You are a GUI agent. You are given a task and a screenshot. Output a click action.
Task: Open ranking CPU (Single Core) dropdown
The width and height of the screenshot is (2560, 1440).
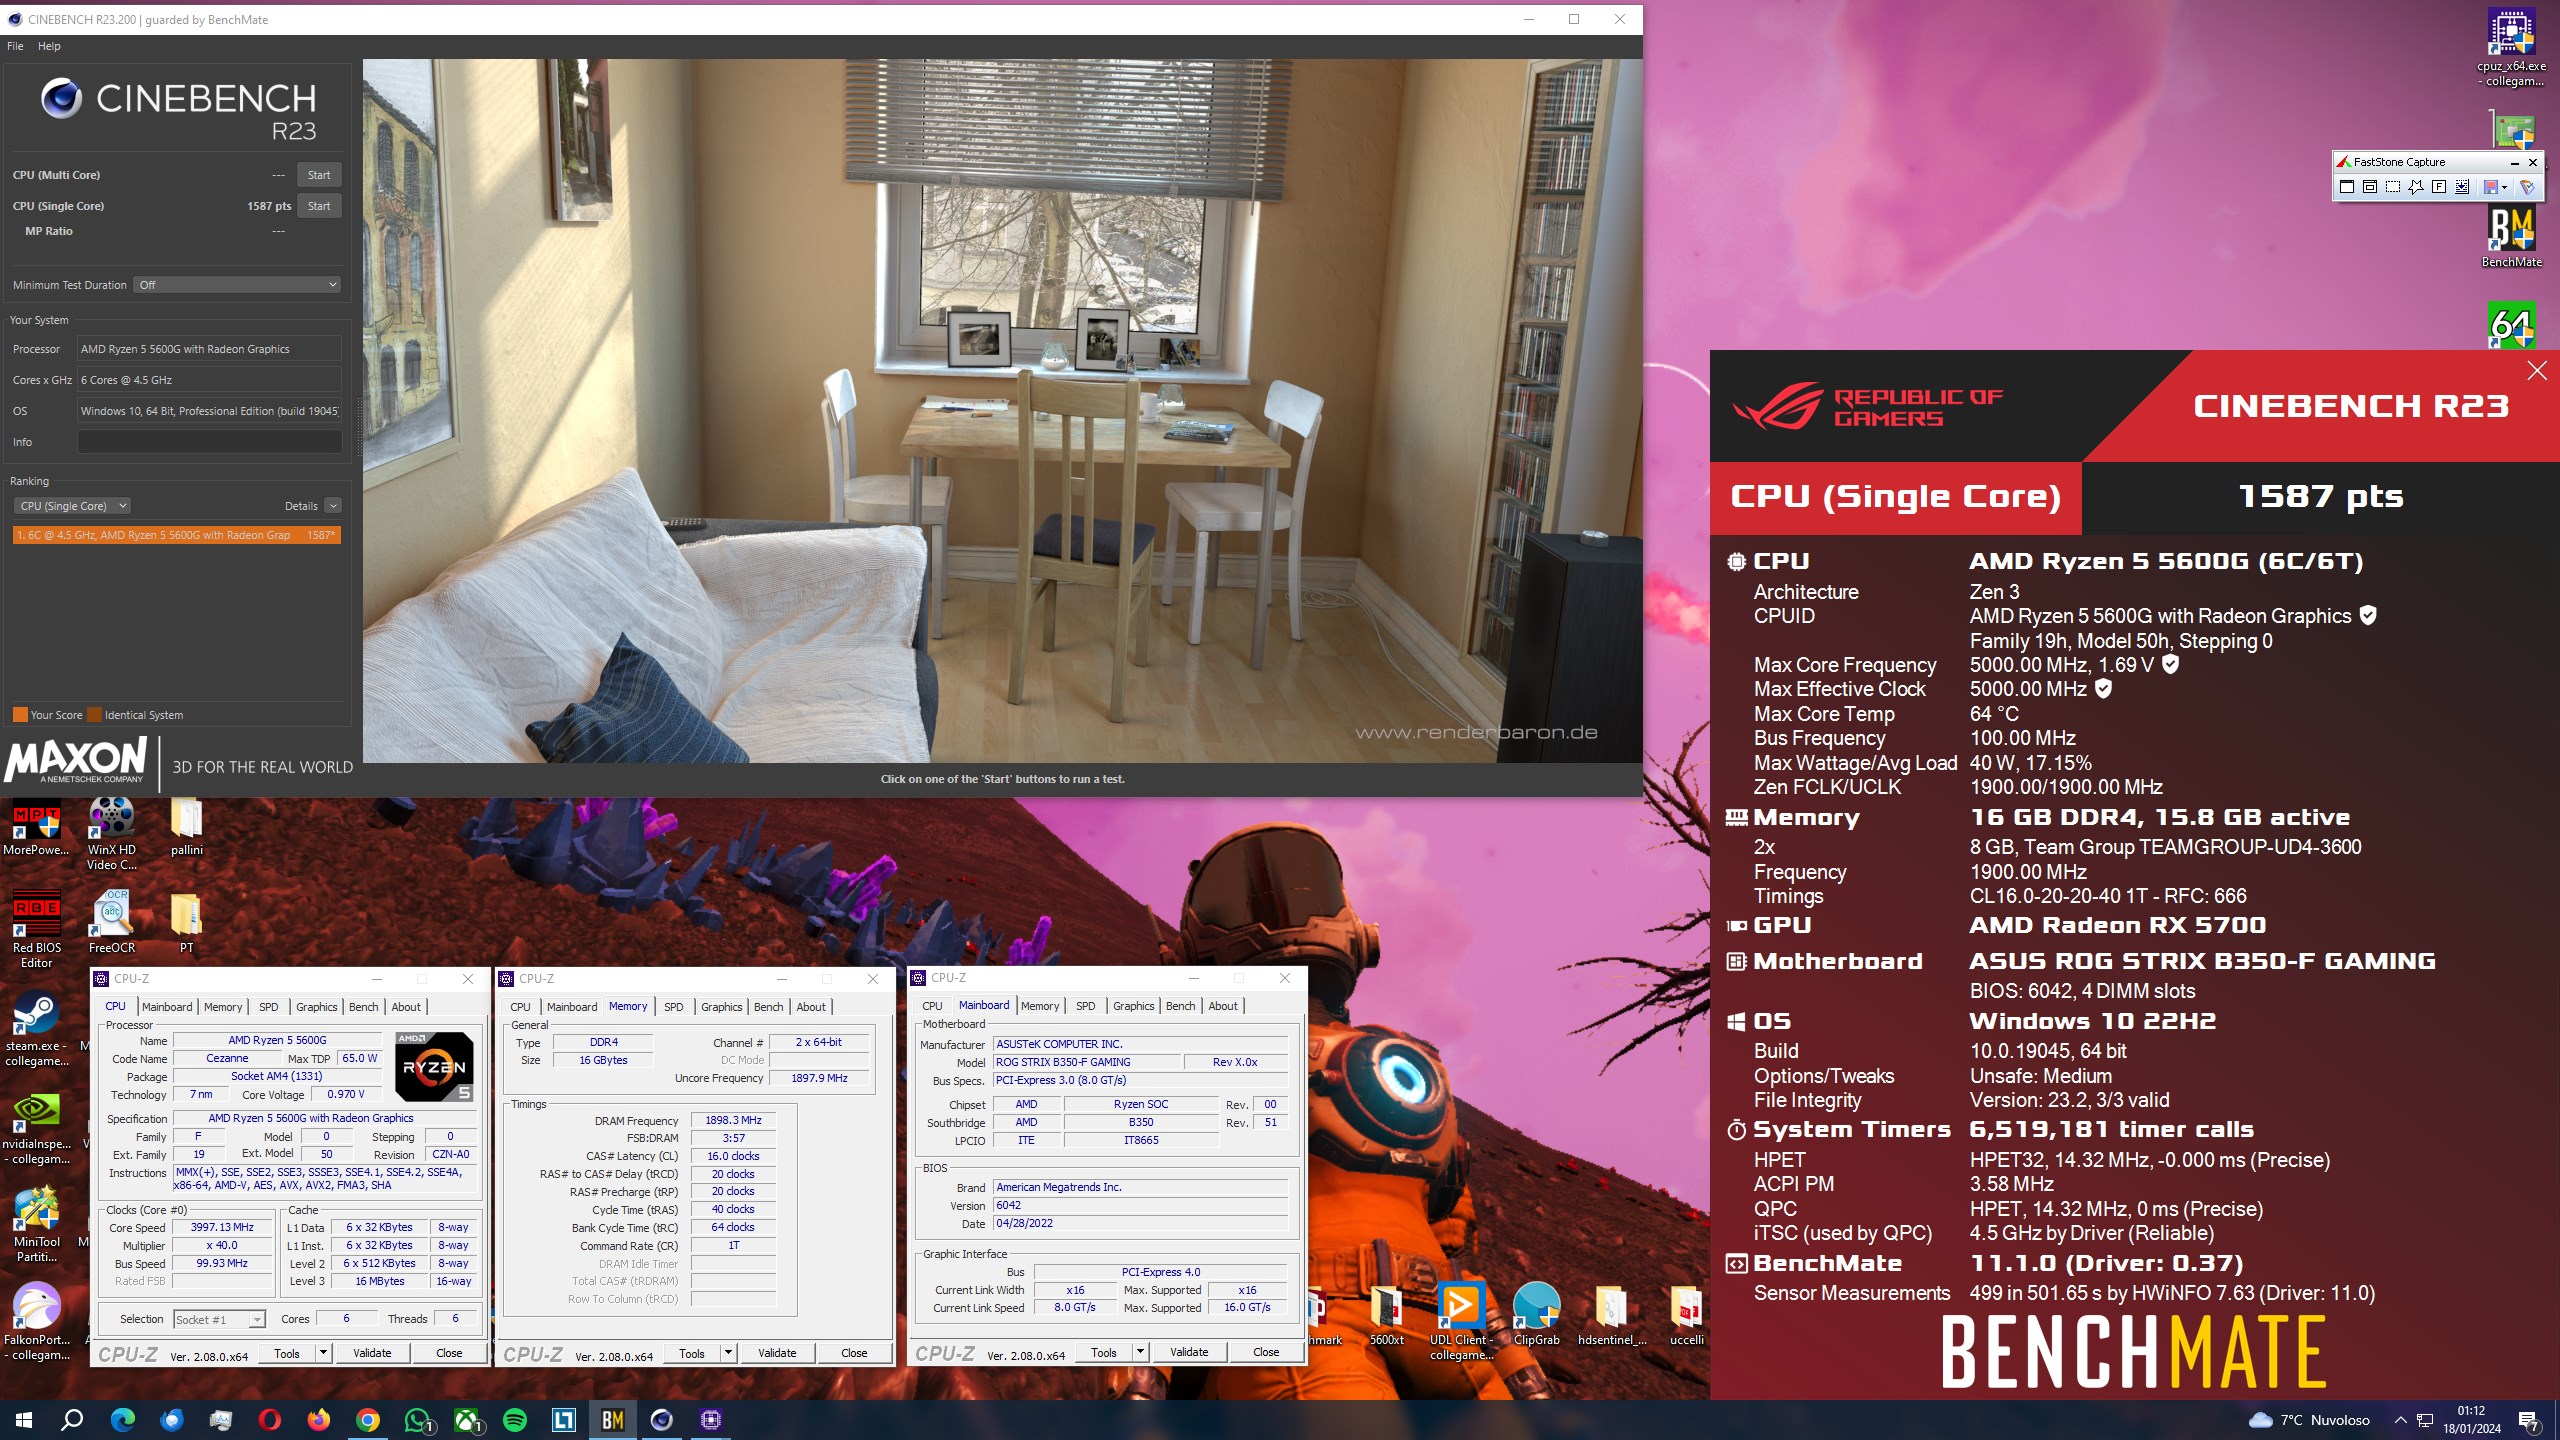pos(74,506)
